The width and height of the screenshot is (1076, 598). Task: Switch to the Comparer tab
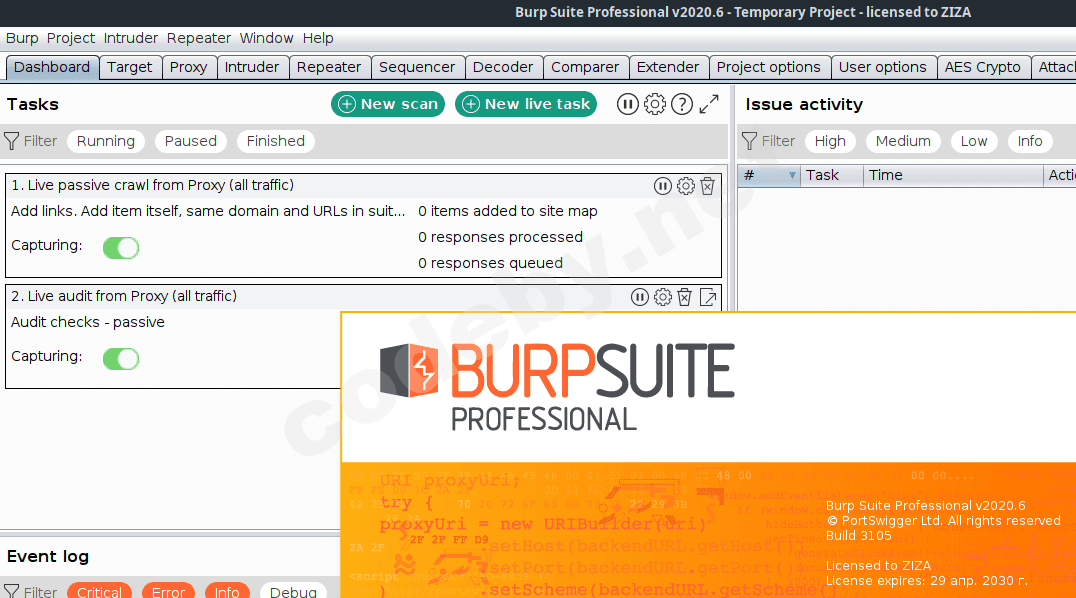(585, 67)
